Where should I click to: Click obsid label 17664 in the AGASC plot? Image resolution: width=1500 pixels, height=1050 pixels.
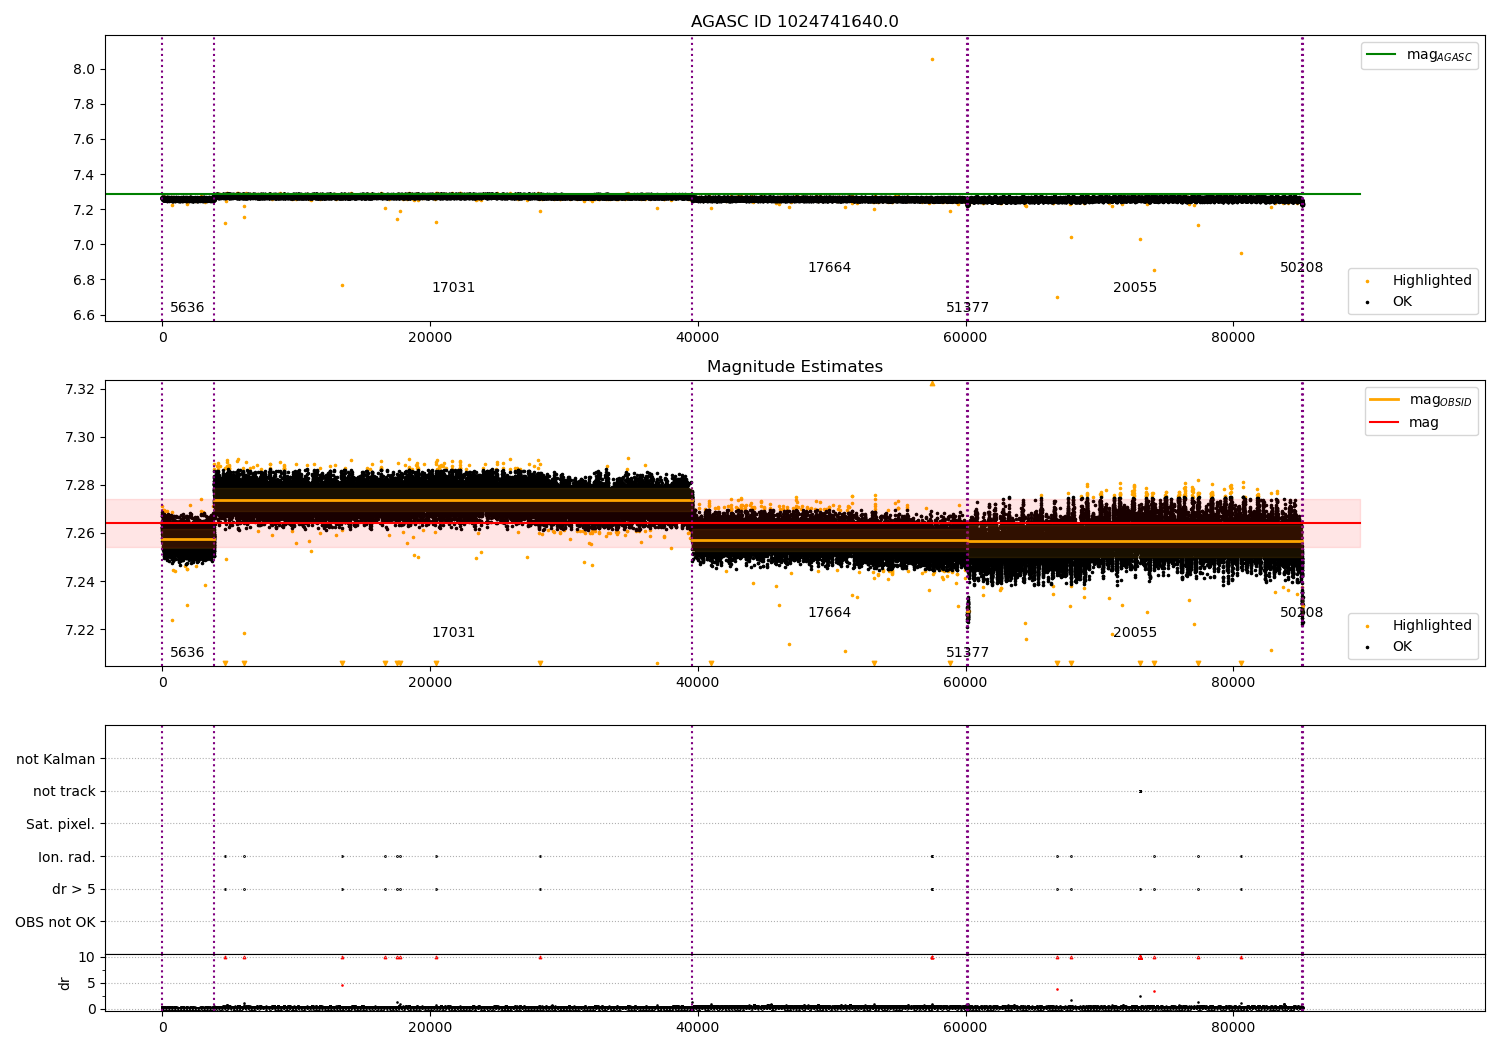point(829,268)
